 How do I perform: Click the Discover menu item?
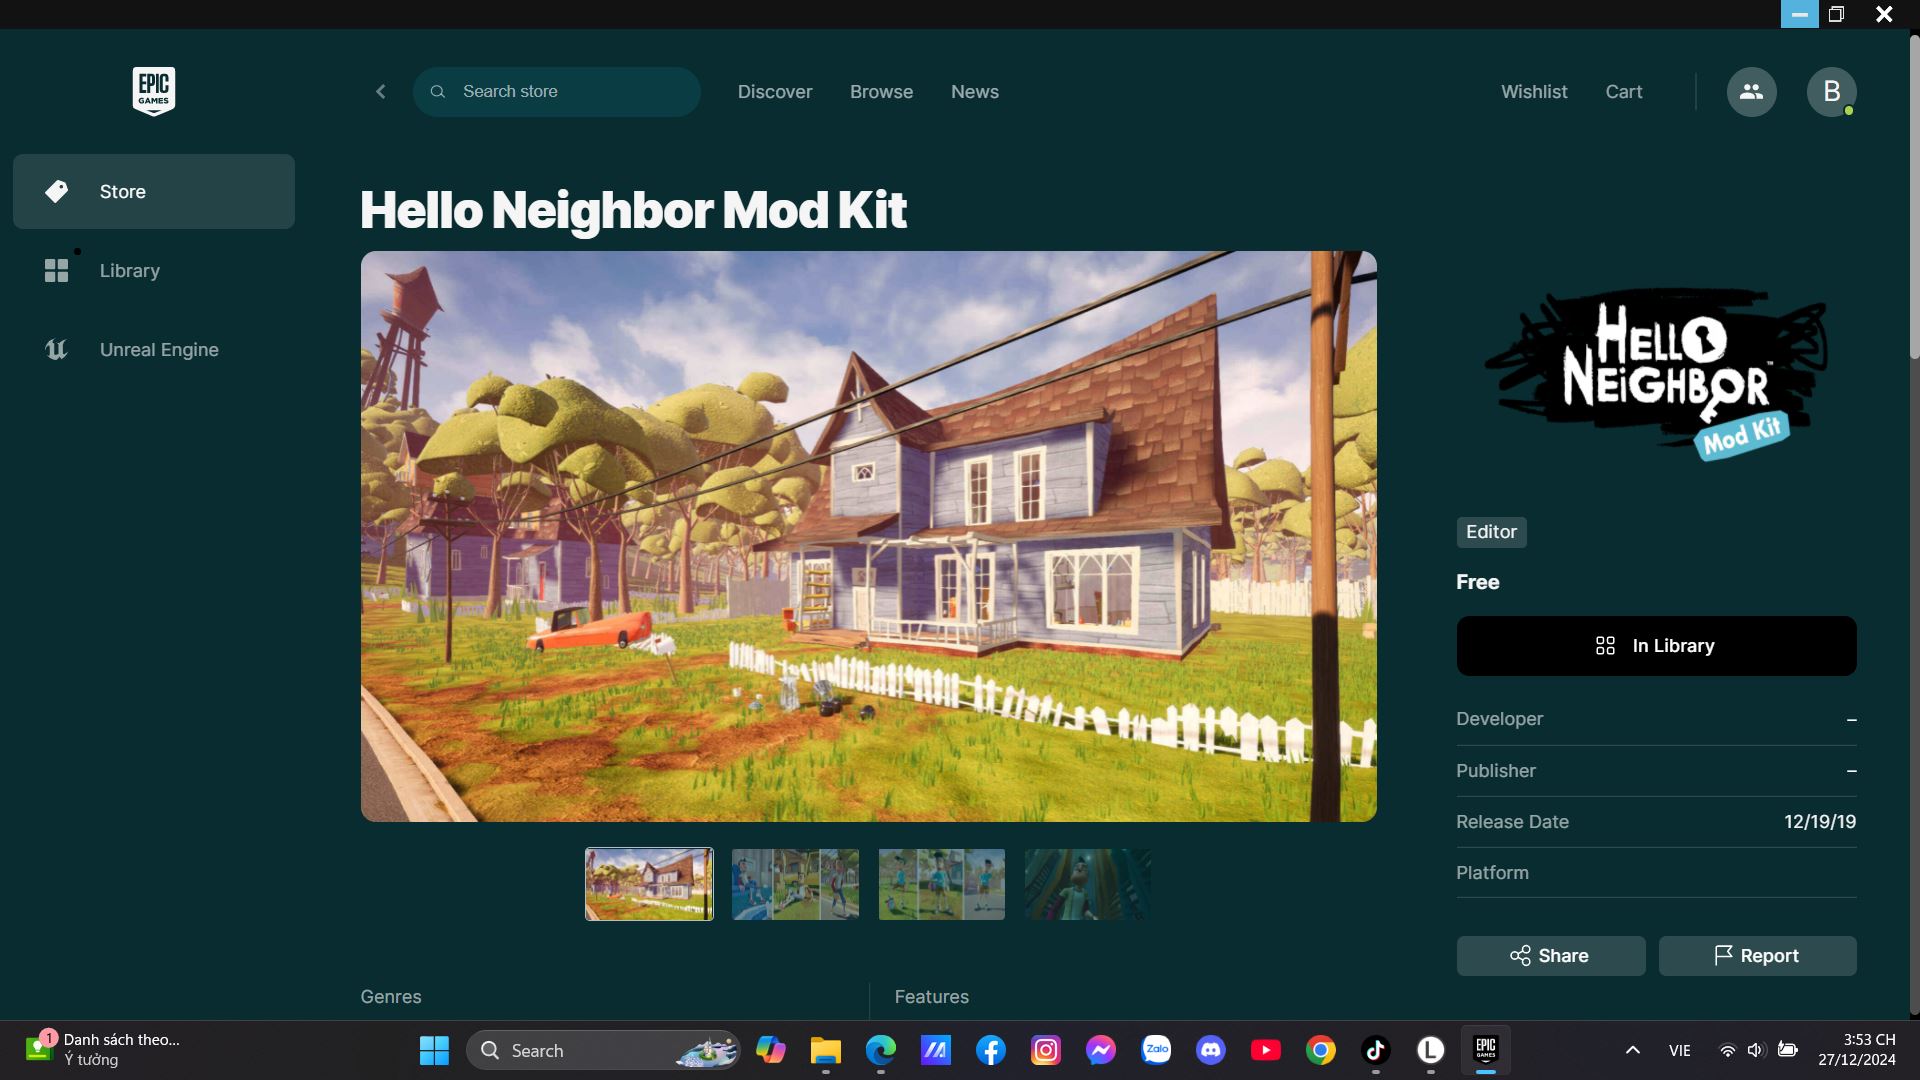pos(775,92)
